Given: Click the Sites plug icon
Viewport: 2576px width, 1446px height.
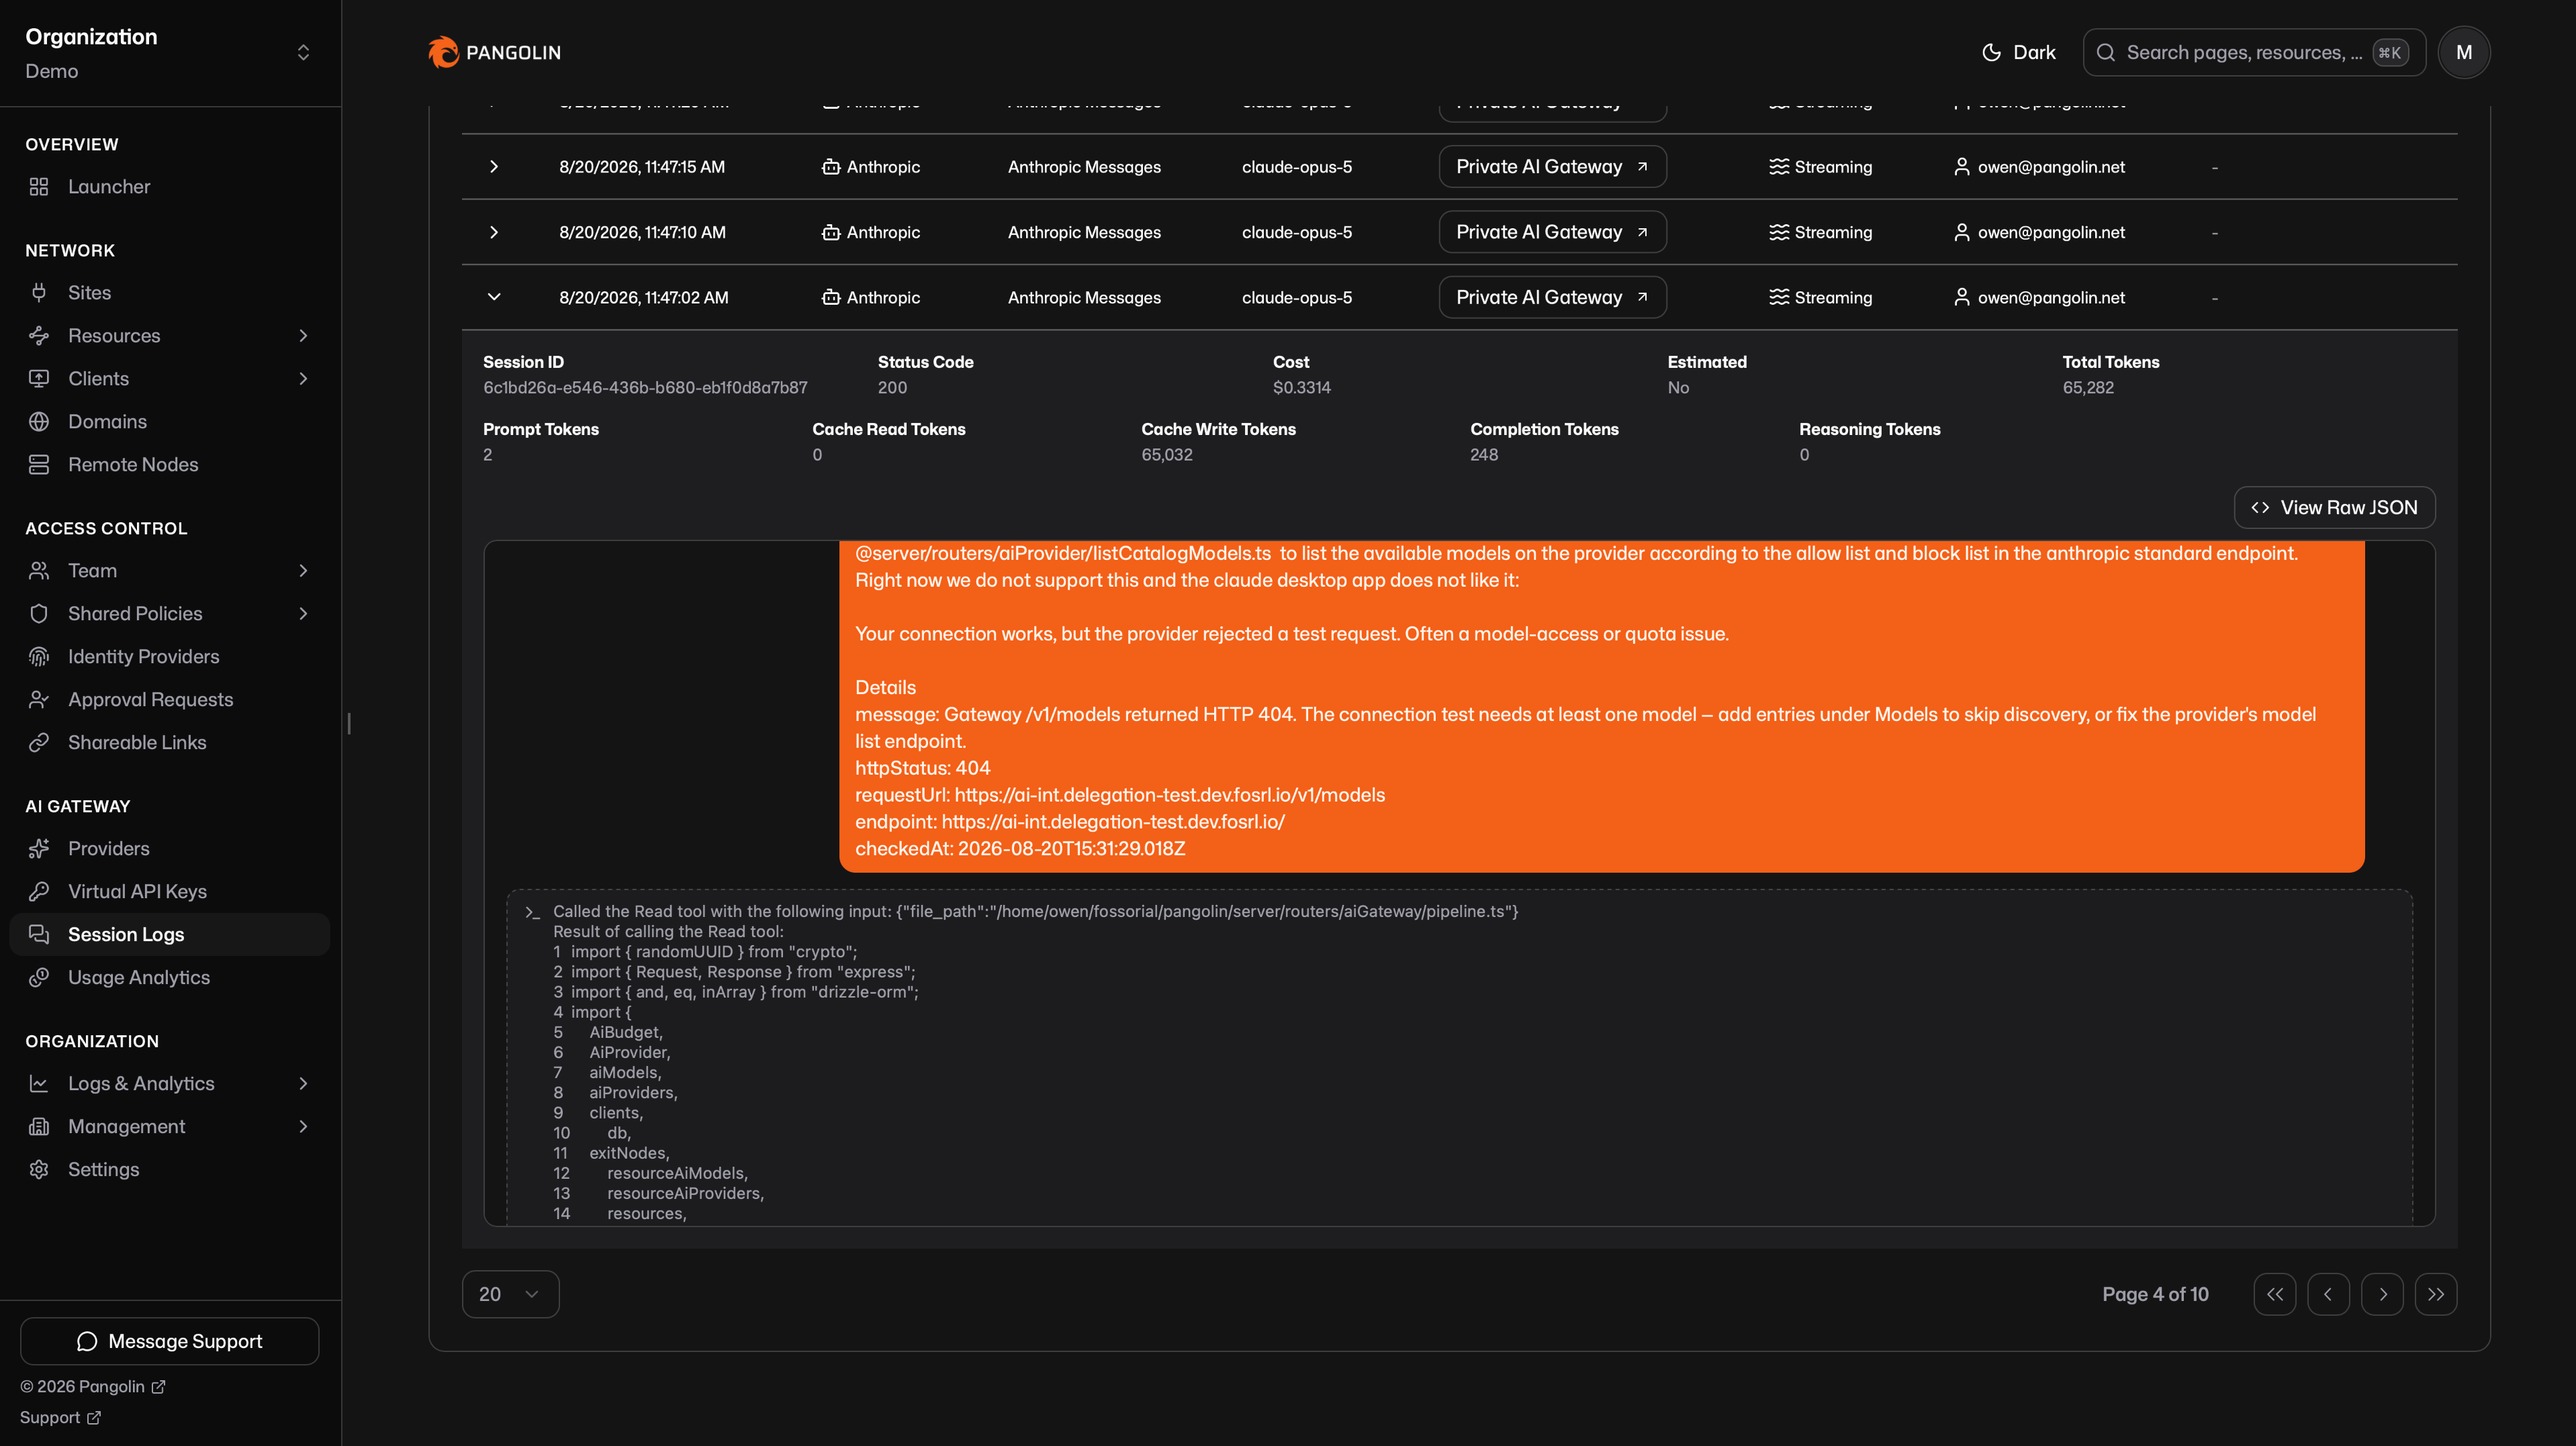Looking at the screenshot, I should click(39, 293).
